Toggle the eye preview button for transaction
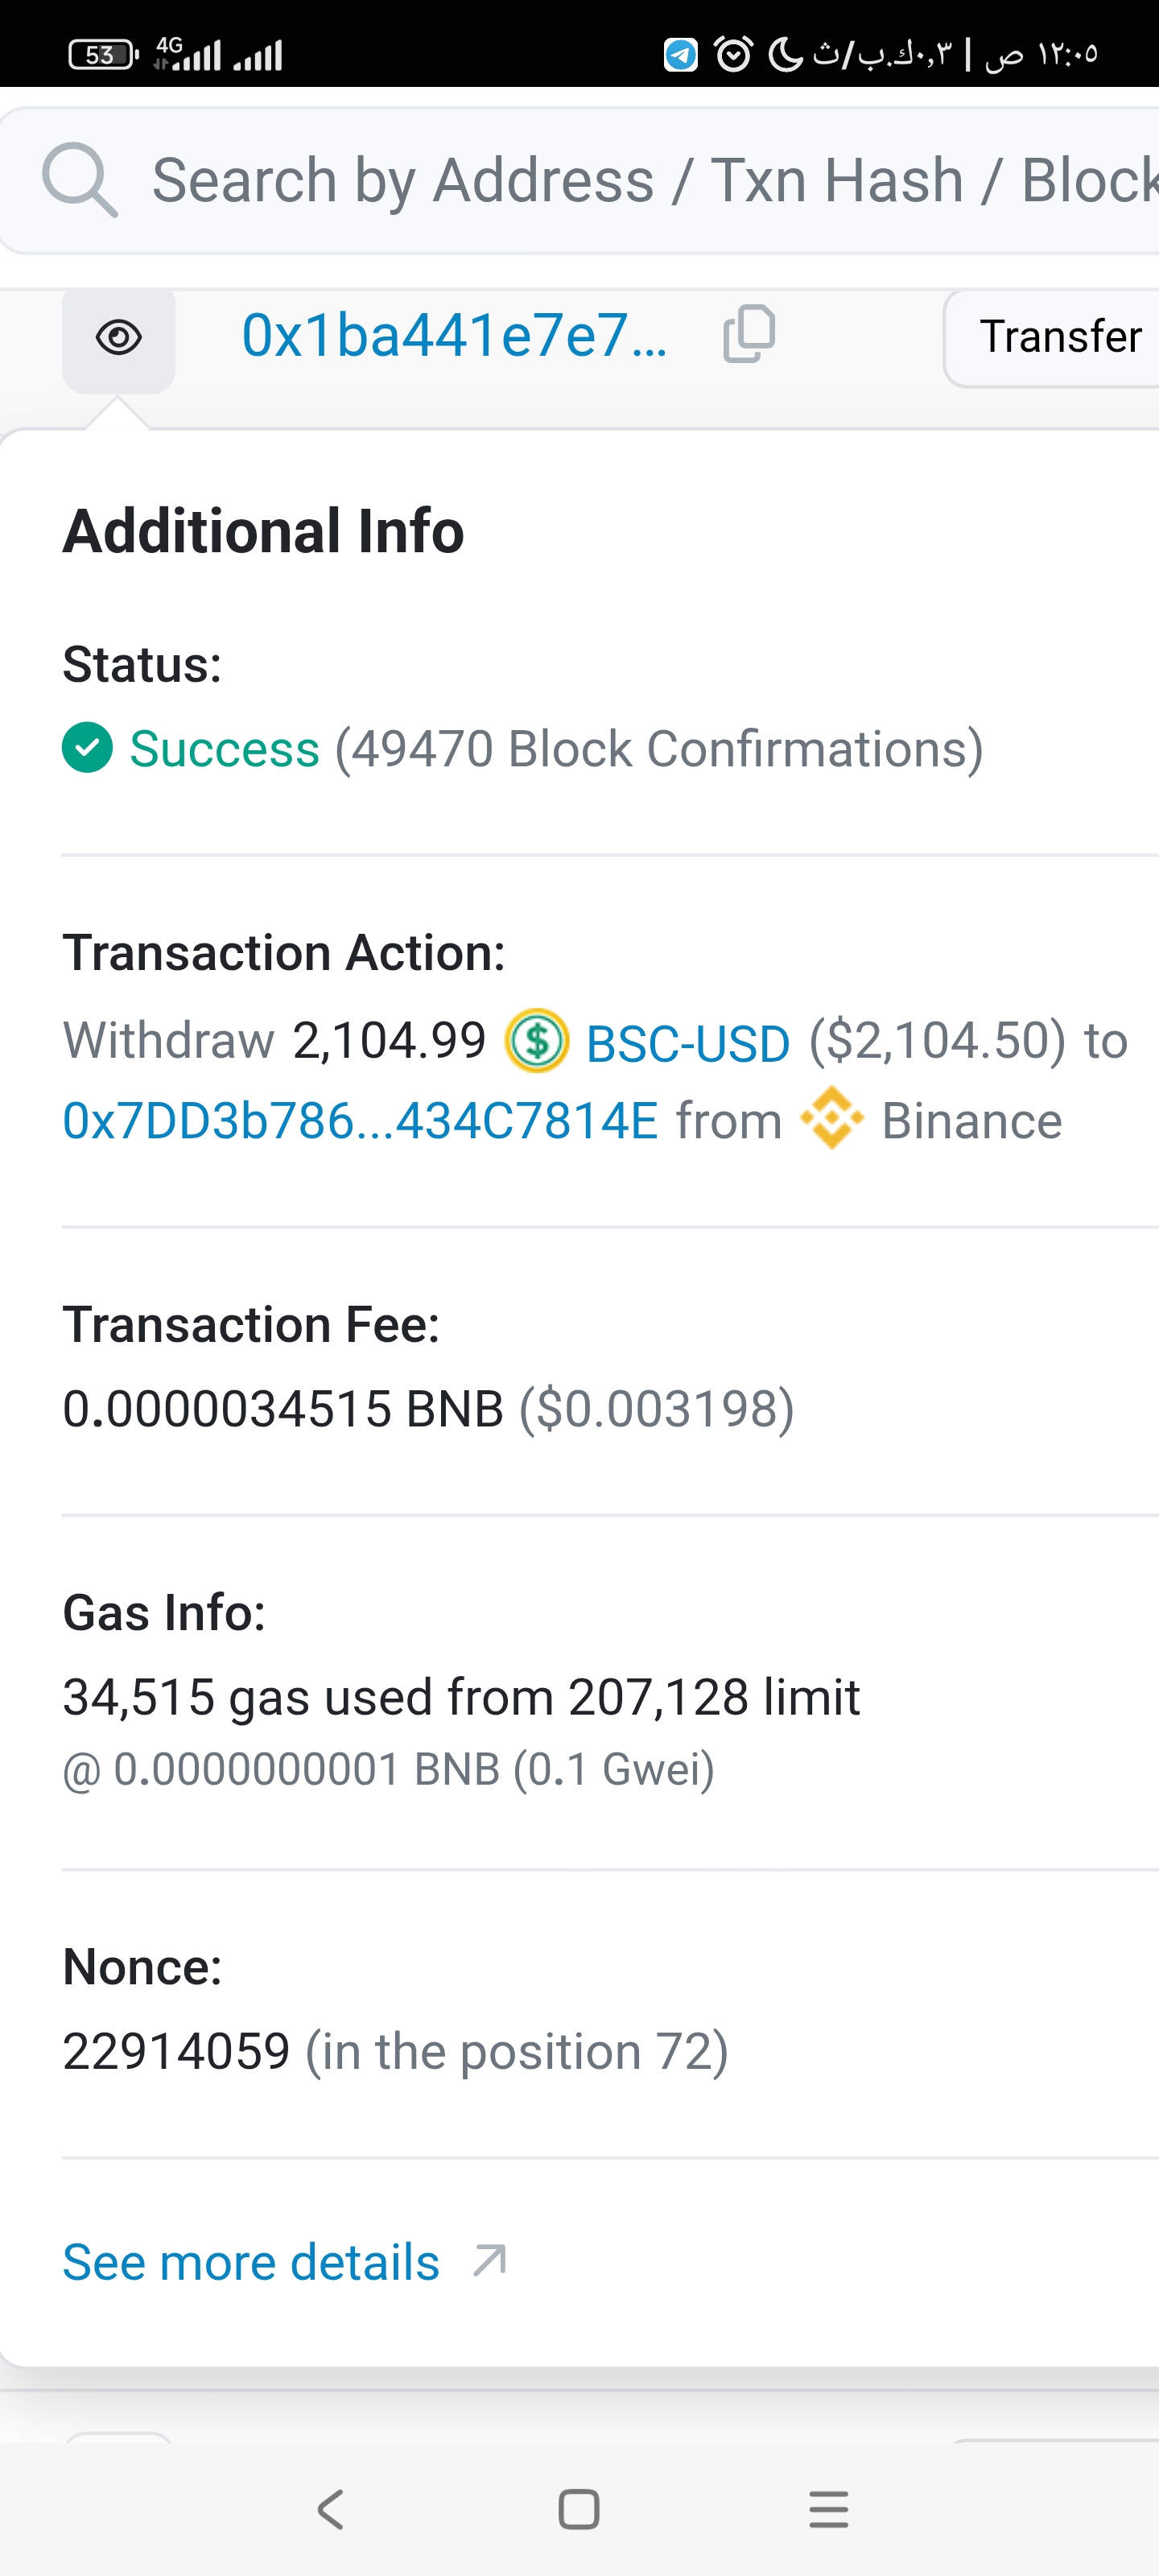Viewport: 1159px width, 2576px height. click(119, 338)
